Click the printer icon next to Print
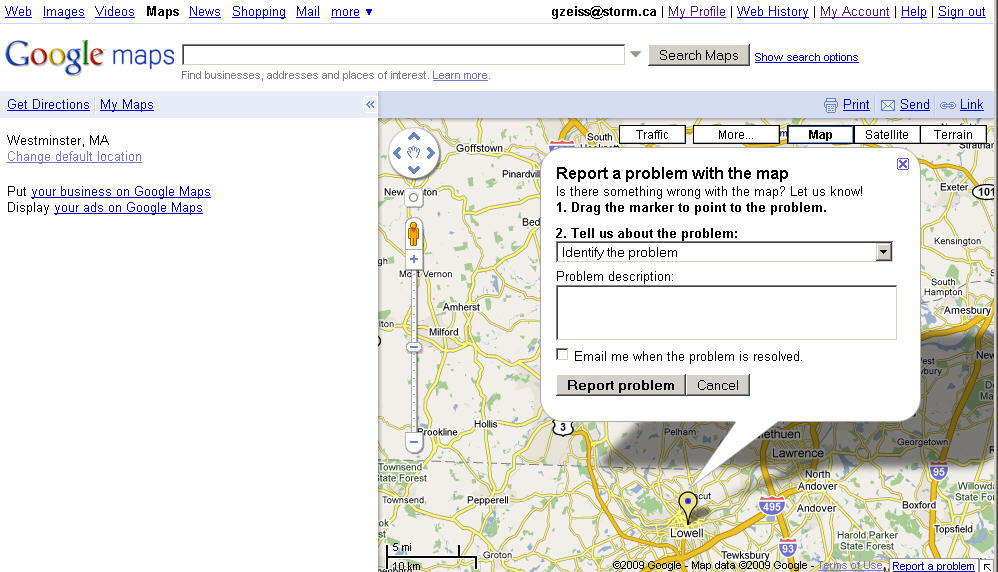The height and width of the screenshot is (572, 998). pyautogui.click(x=830, y=105)
